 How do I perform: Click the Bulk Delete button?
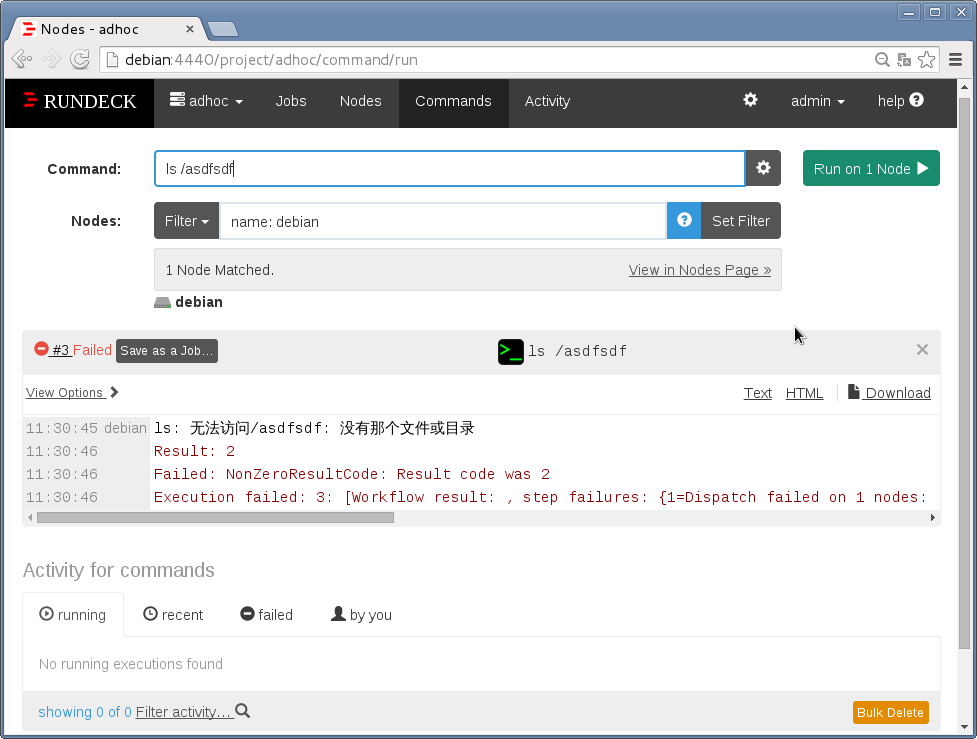point(890,712)
